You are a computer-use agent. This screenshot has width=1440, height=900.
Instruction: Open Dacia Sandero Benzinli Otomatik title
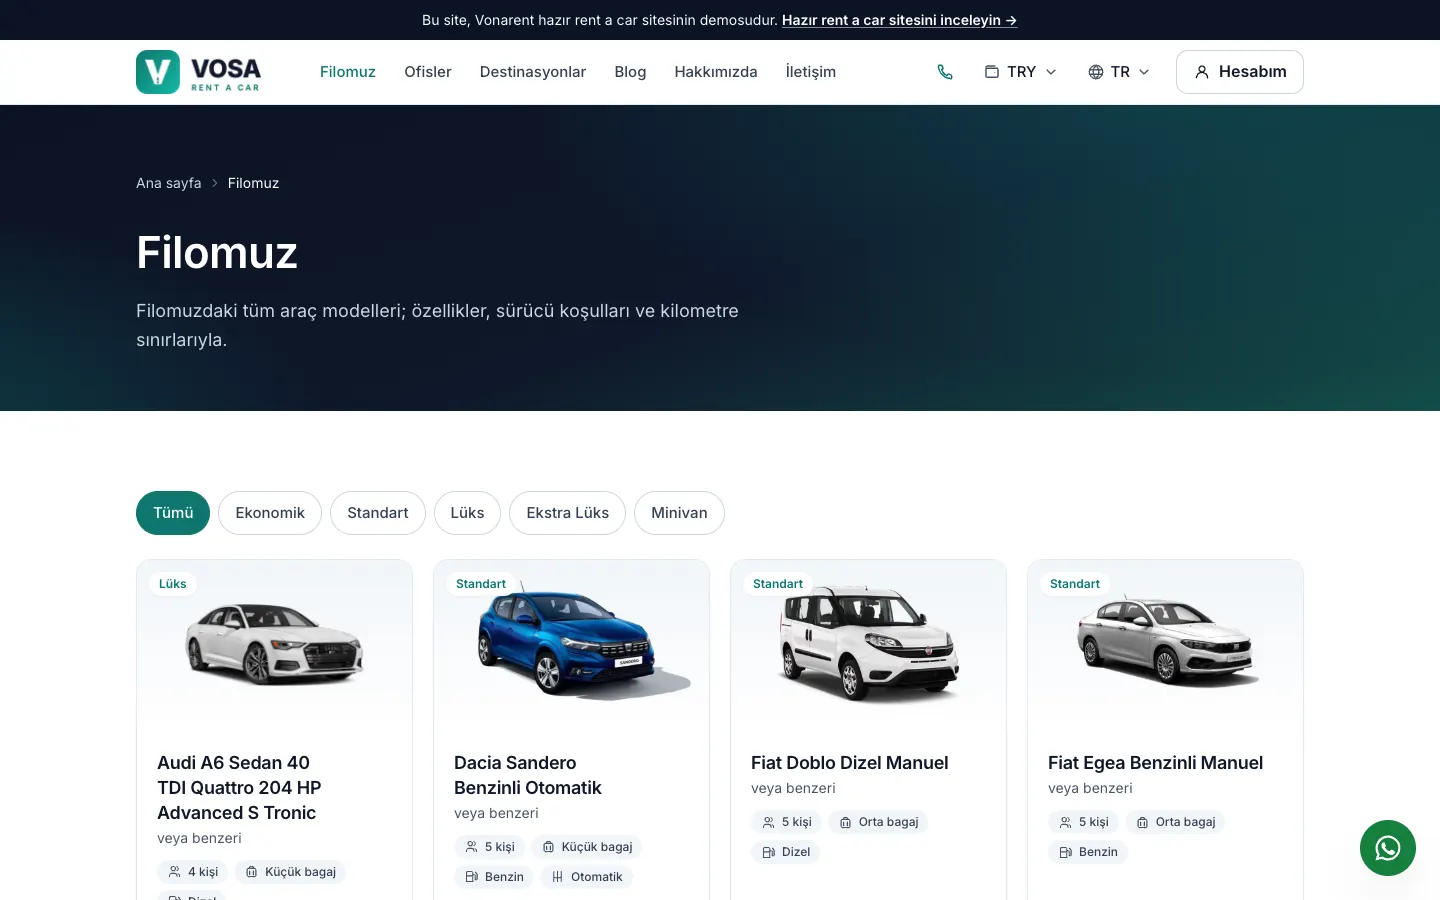coord(528,775)
